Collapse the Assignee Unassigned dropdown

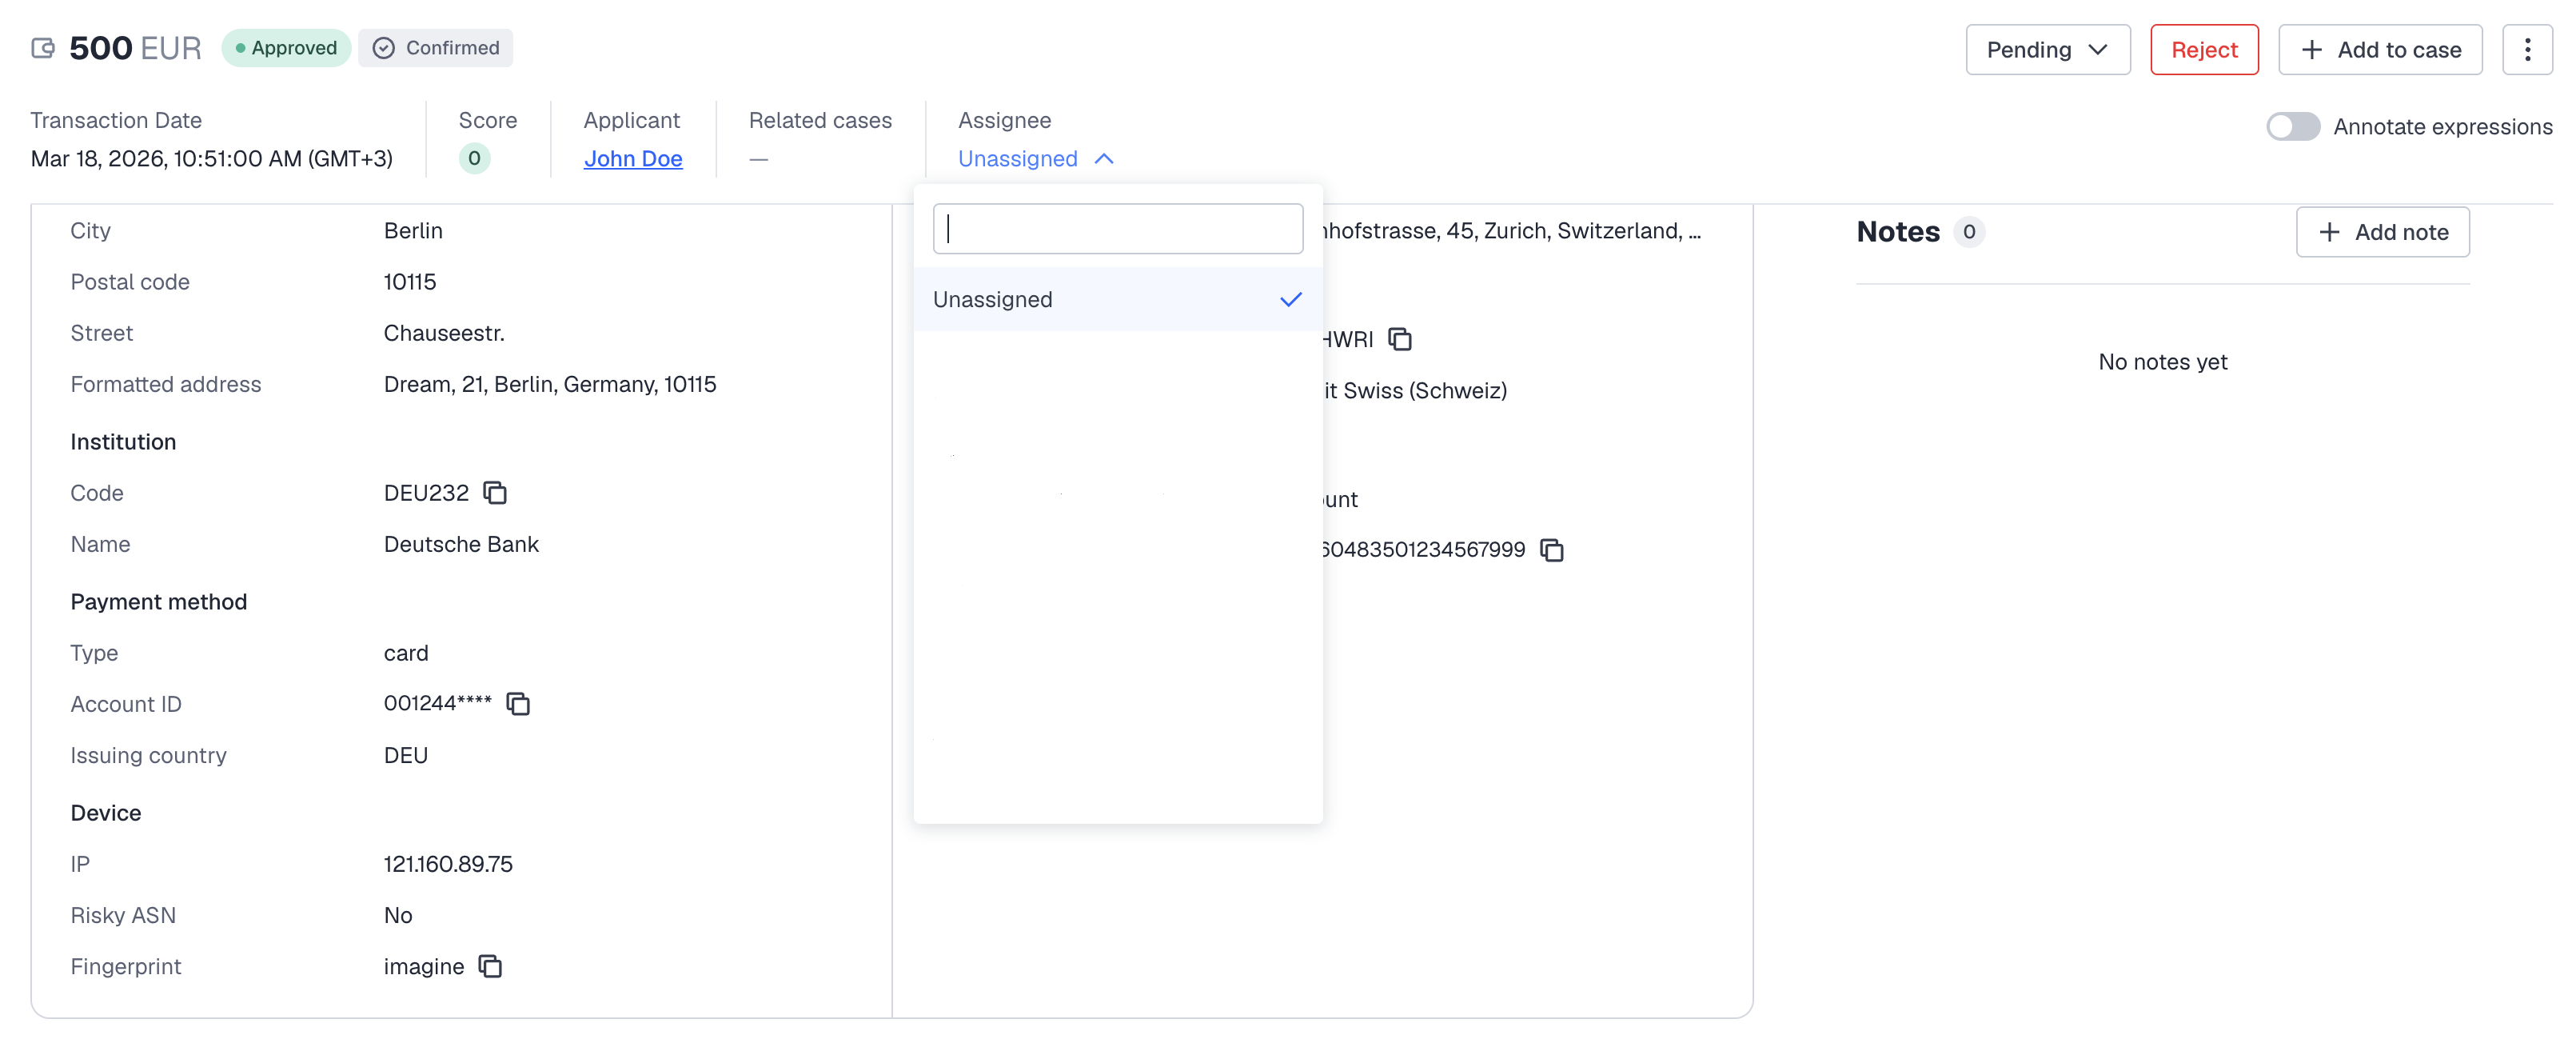[1035, 159]
